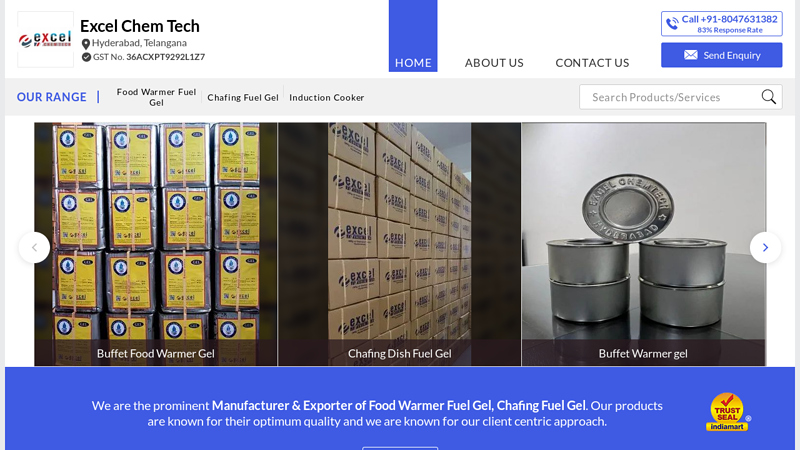Image resolution: width=800 pixels, height=450 pixels.
Task: Click the envelope icon in Send Enquiry
Action: coord(691,55)
